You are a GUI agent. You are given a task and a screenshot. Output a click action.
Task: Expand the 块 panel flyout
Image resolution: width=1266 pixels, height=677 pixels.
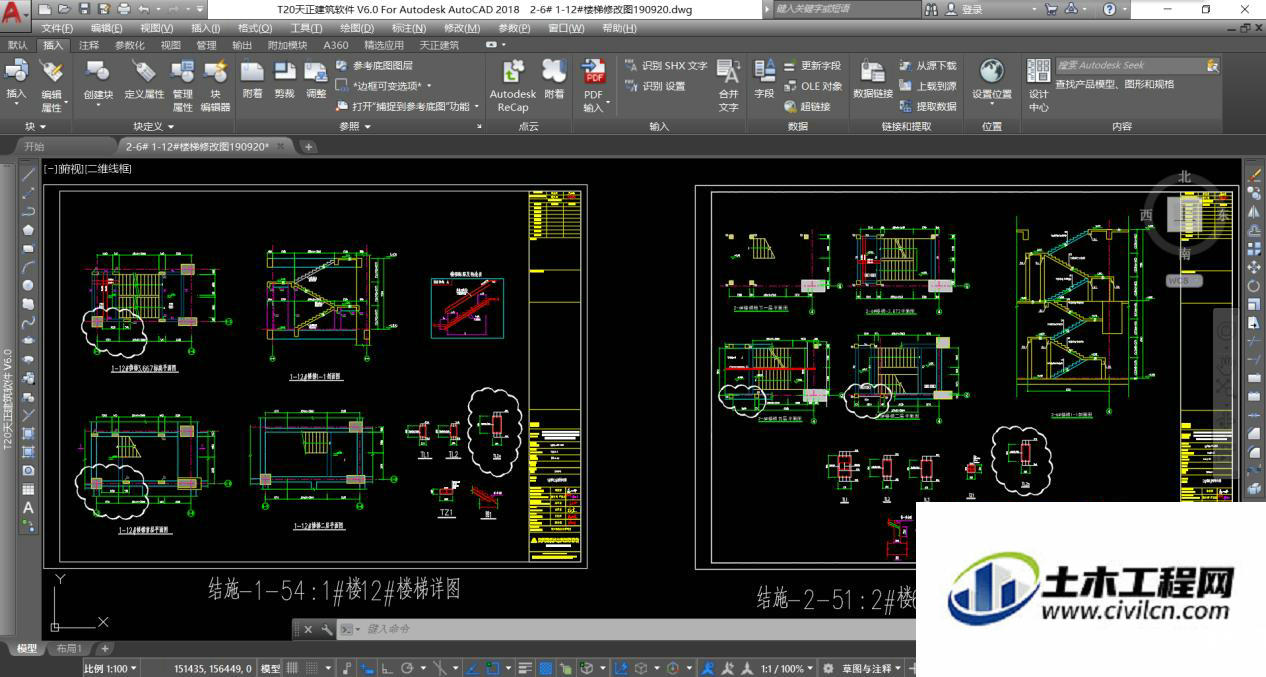[35, 127]
